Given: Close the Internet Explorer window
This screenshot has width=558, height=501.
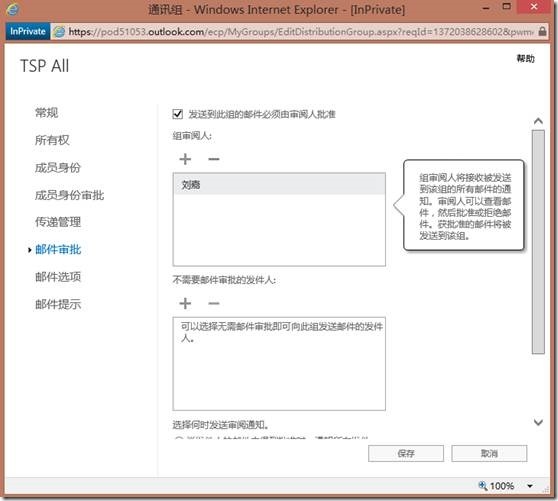Looking at the screenshot, I should pos(534,6).
